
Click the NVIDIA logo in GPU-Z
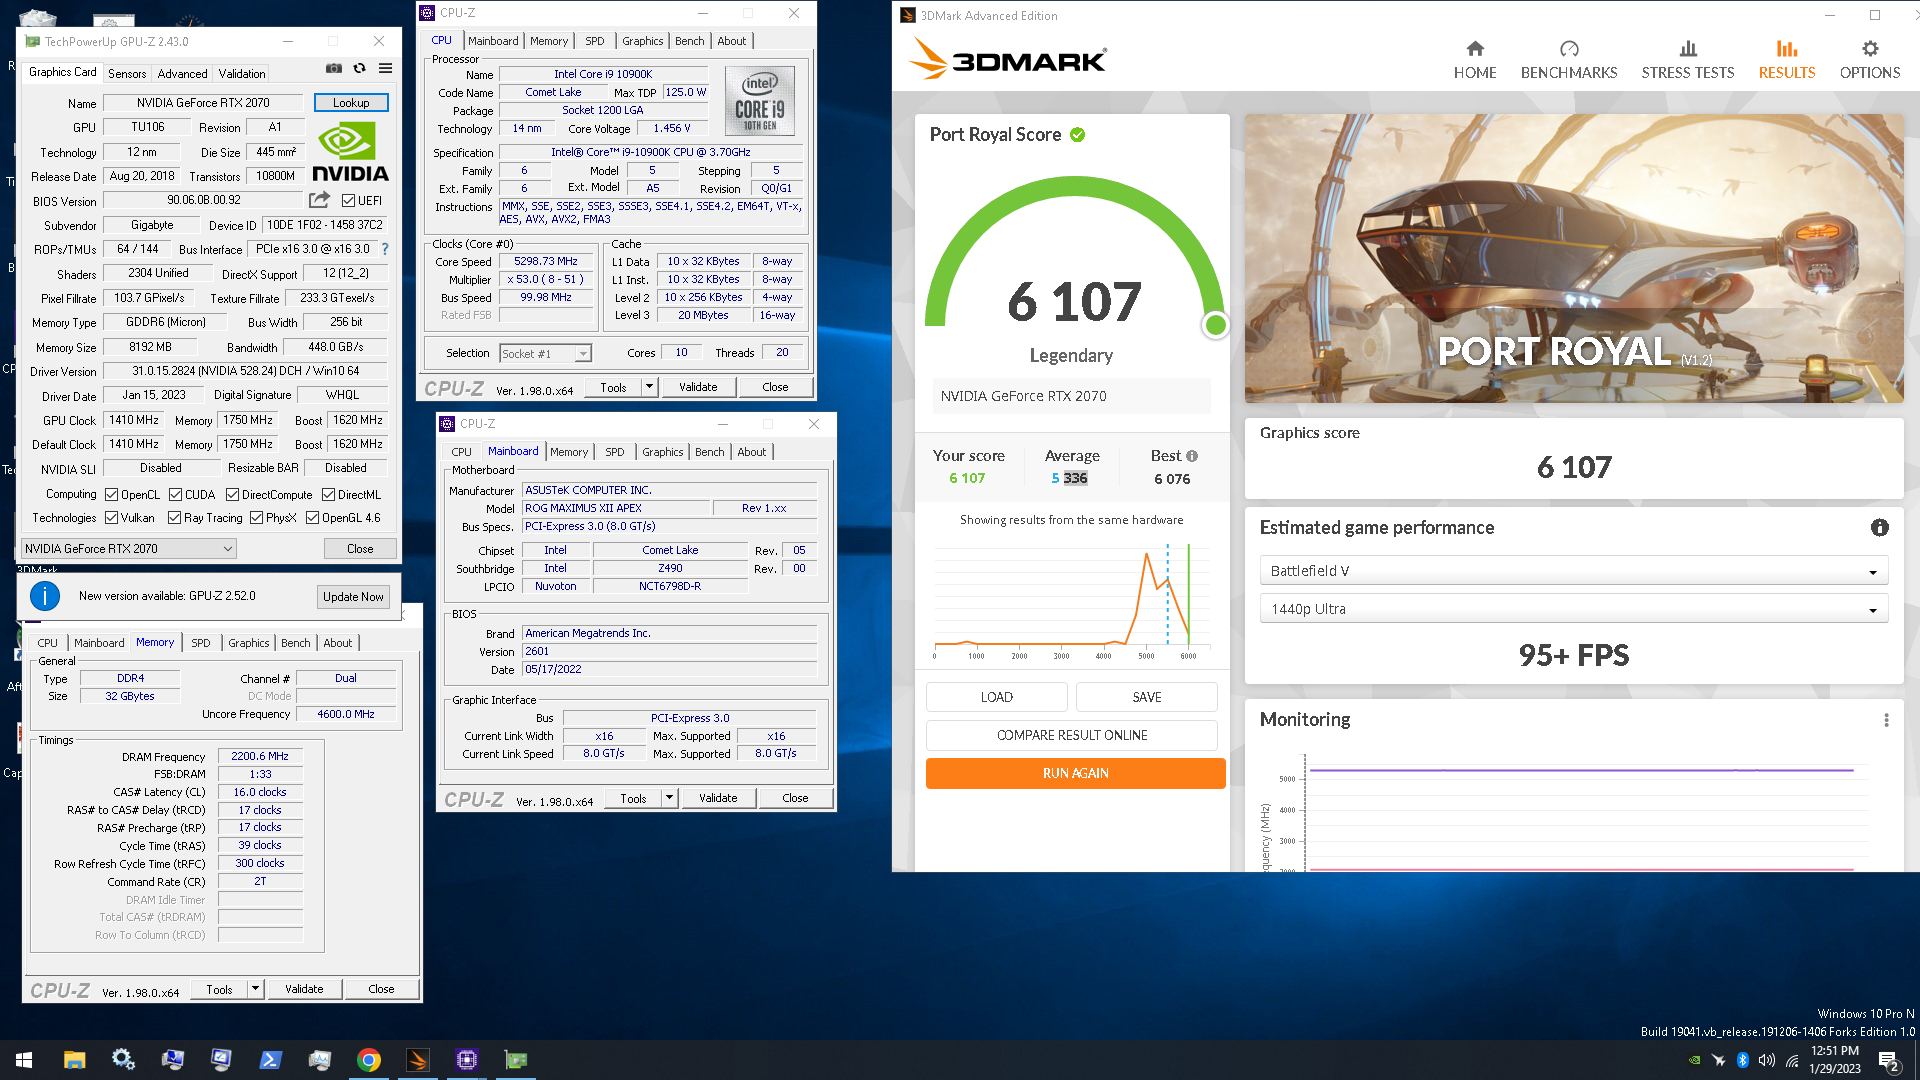[x=349, y=152]
